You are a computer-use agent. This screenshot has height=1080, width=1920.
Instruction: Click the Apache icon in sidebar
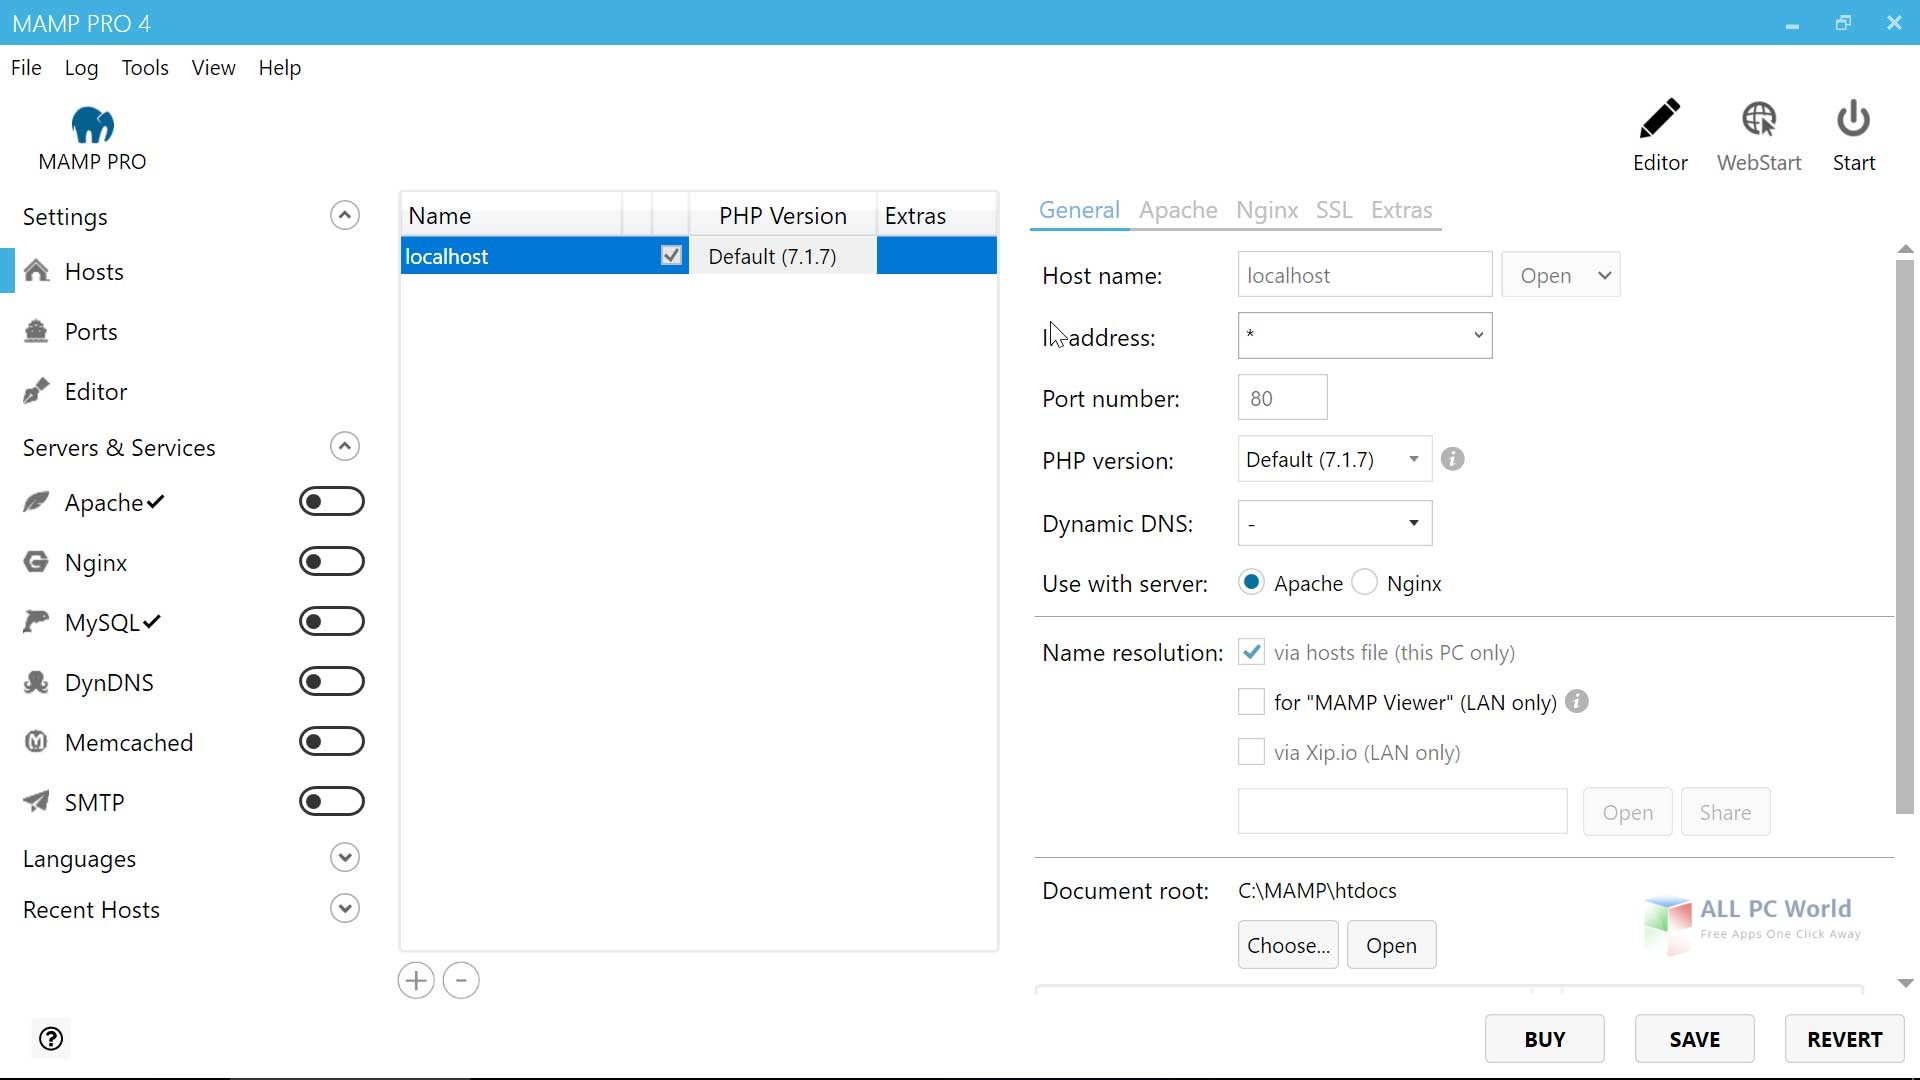38,501
